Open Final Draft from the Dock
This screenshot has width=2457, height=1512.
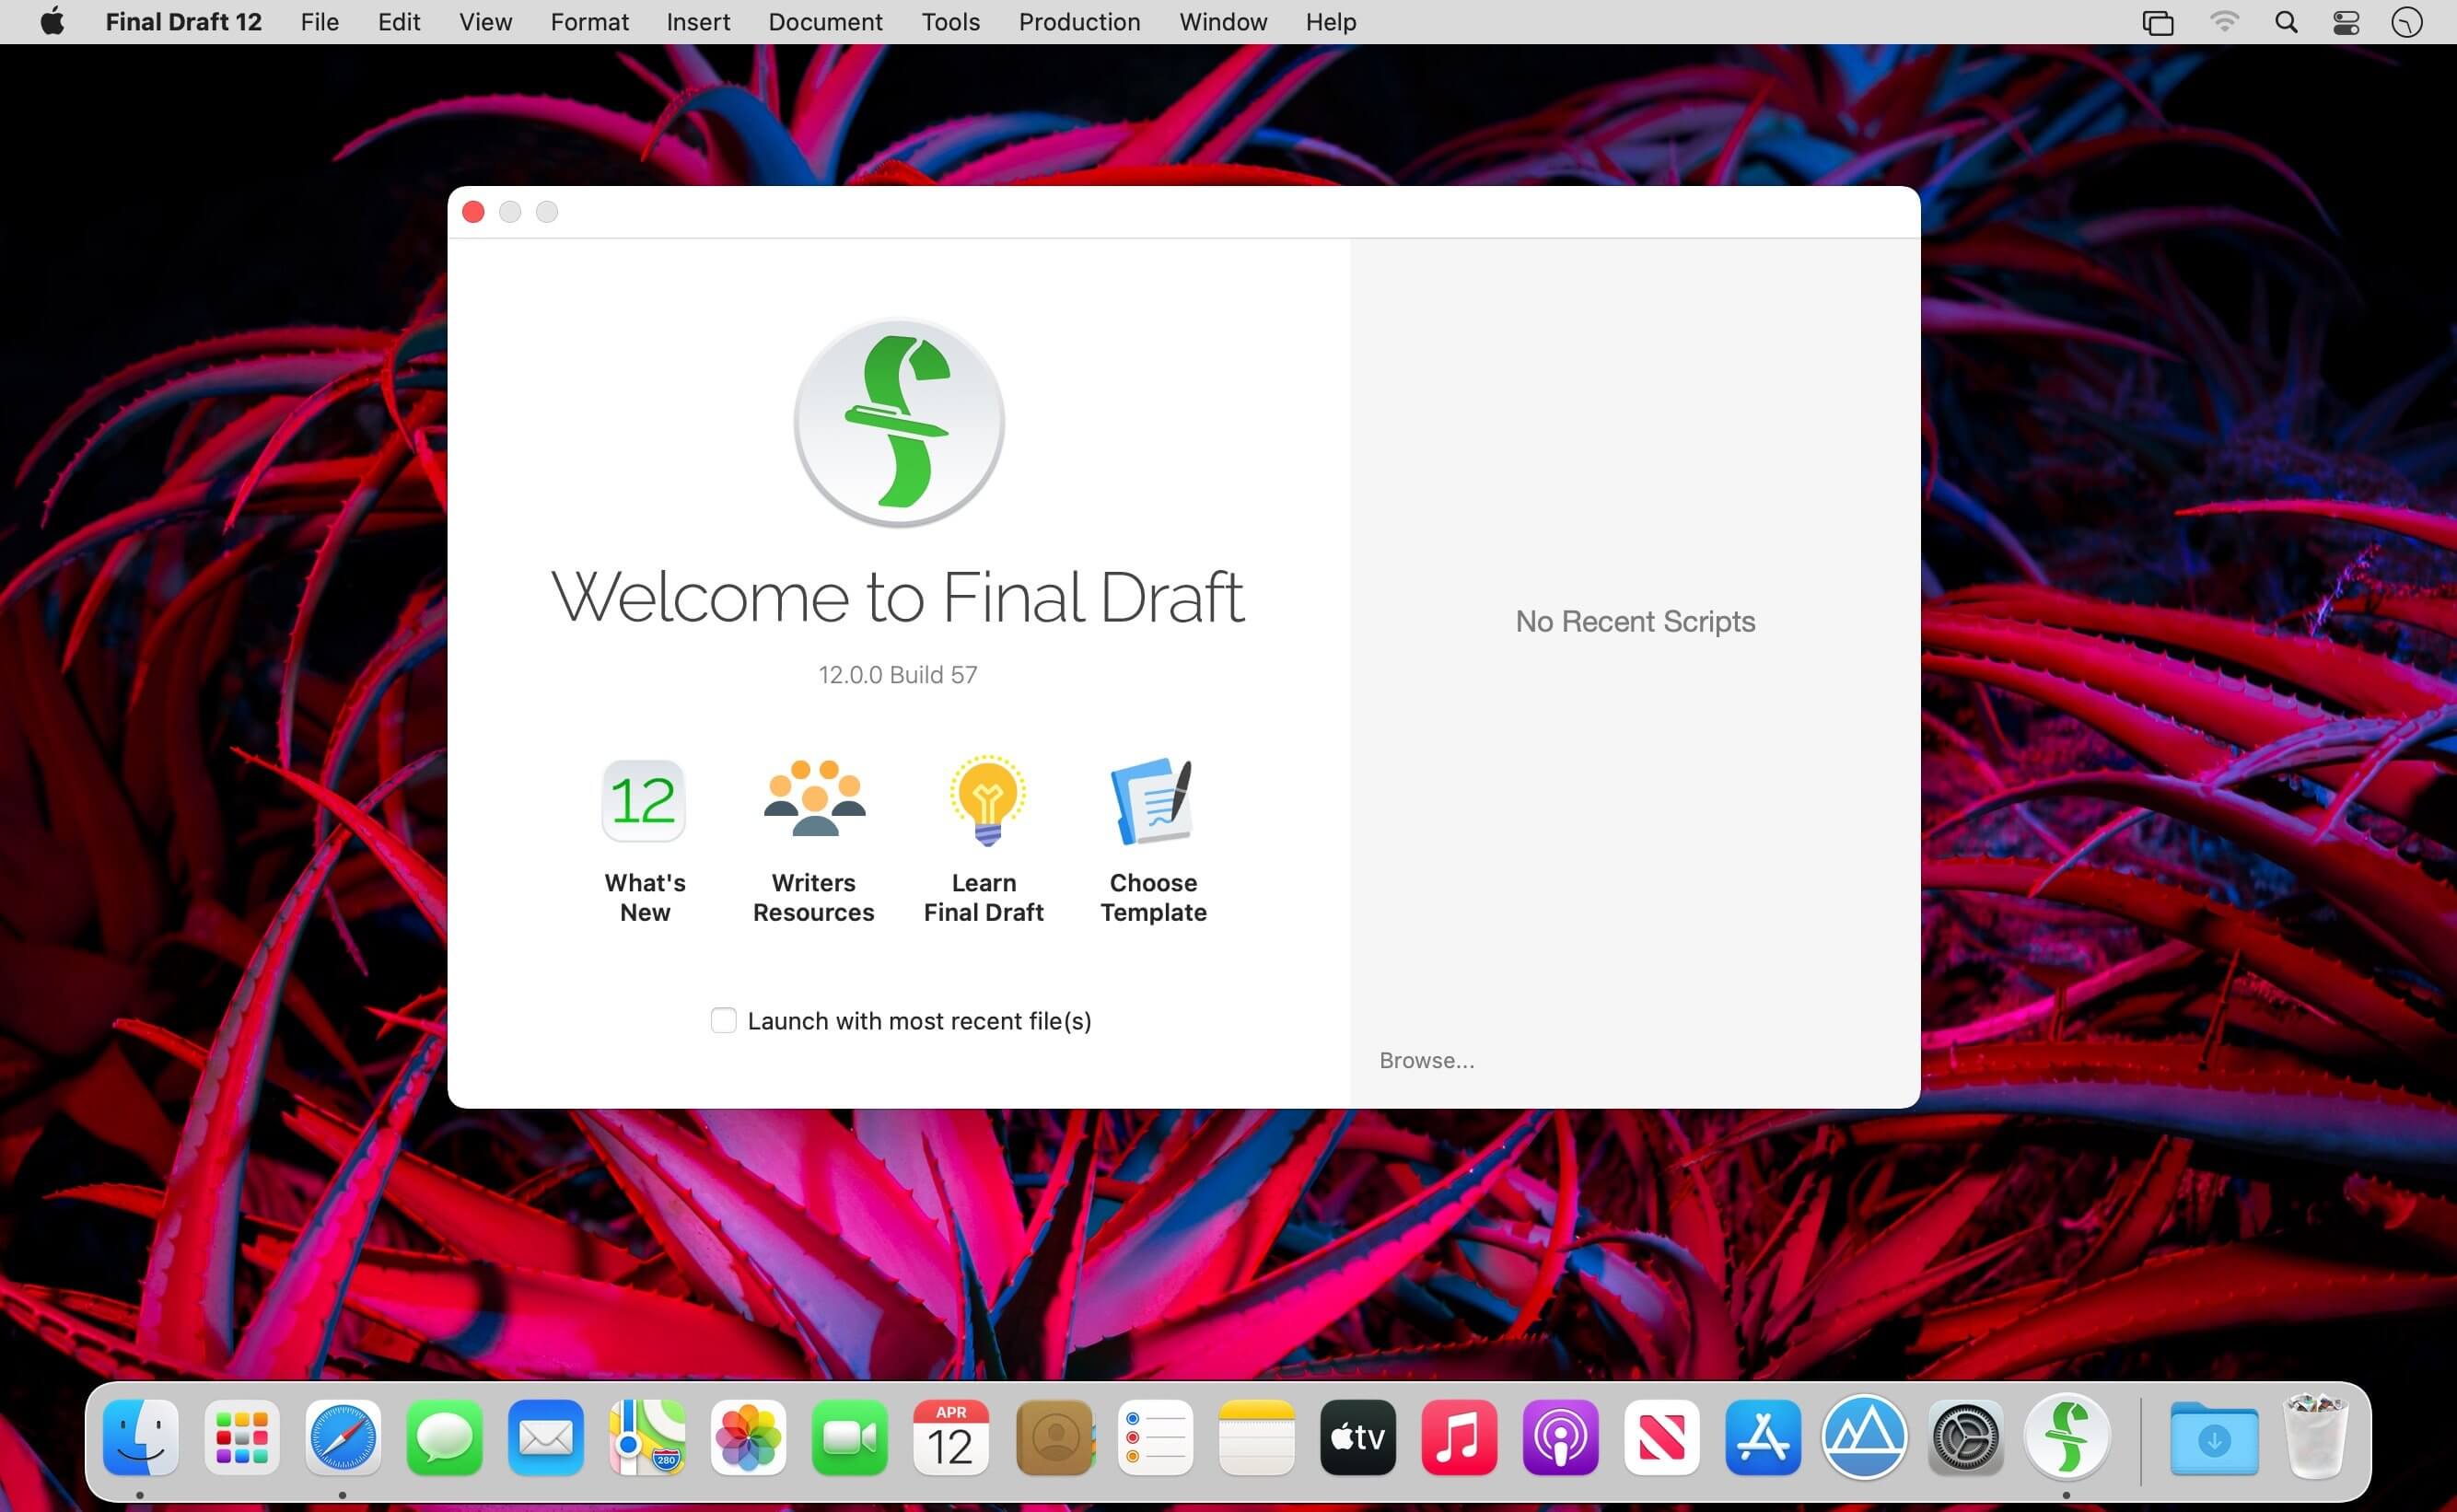[x=2066, y=1437]
